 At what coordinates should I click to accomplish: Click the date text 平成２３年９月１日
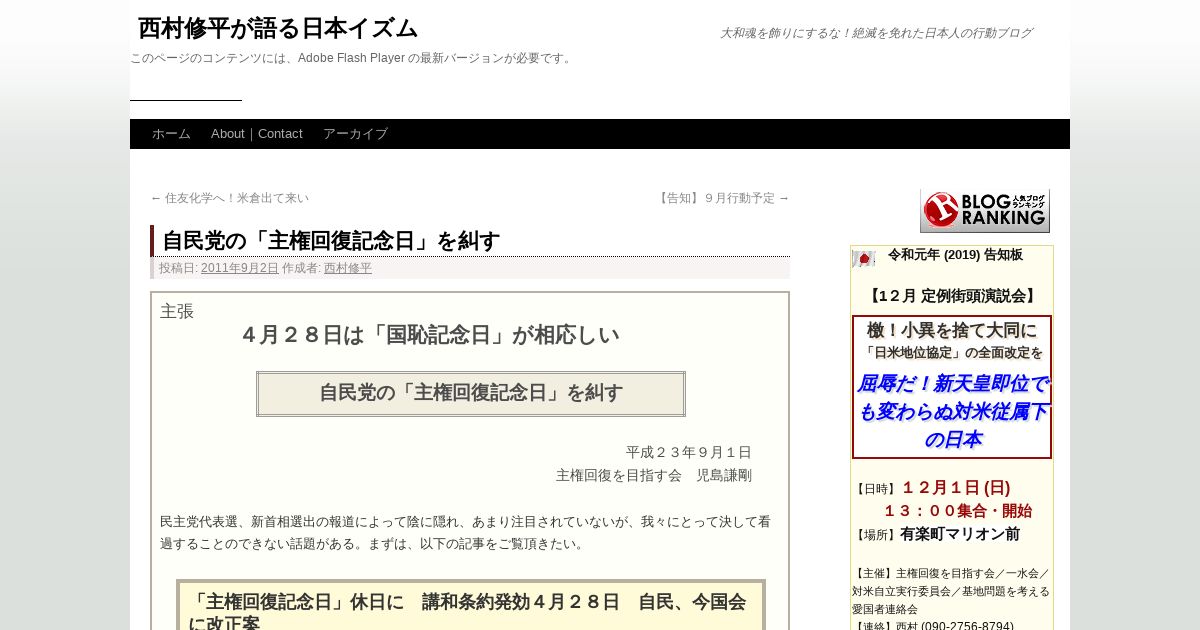coord(689,452)
